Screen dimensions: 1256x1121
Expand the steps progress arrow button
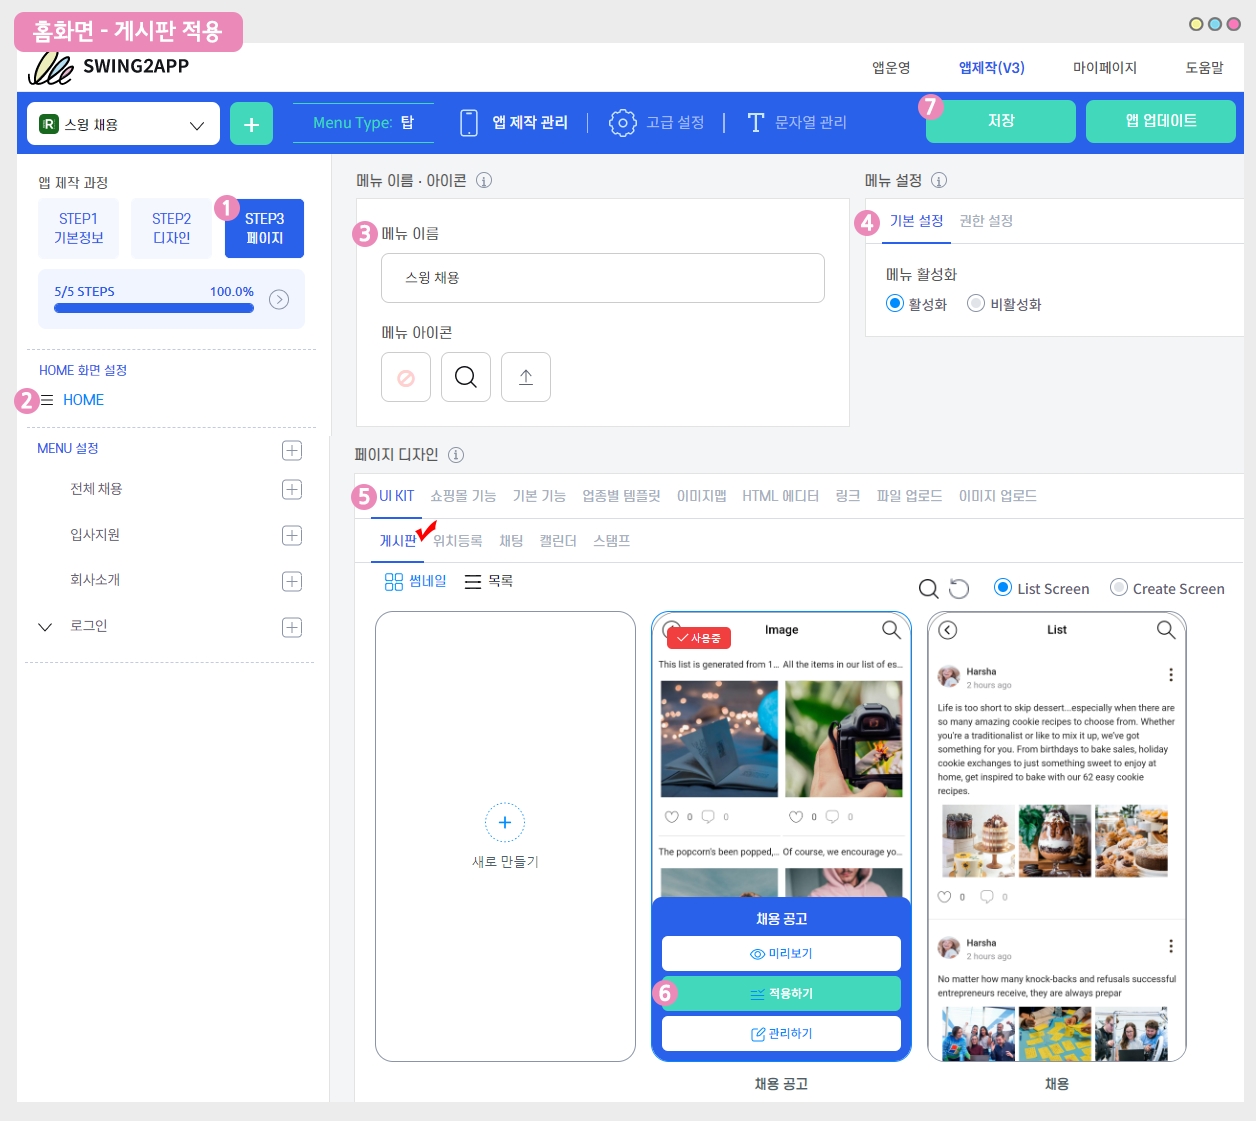pos(279,299)
